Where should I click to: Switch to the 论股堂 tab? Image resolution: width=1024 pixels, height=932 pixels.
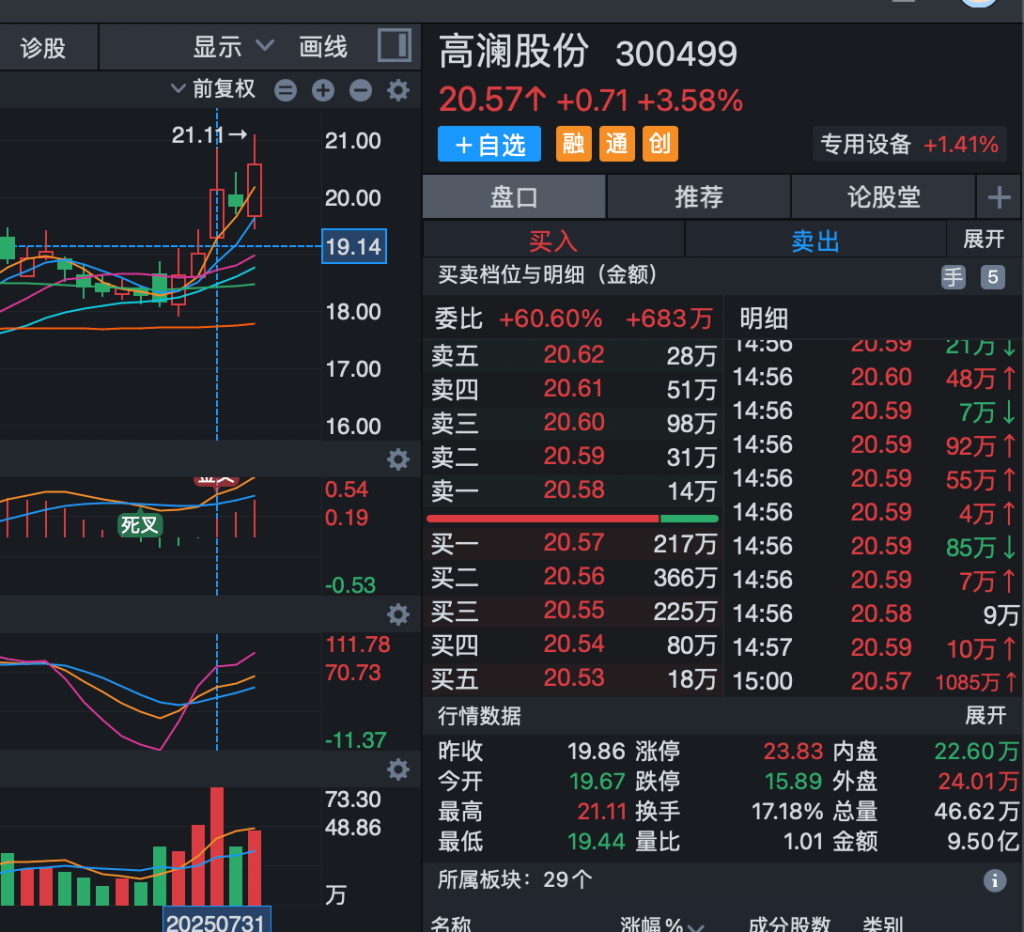coord(884,197)
